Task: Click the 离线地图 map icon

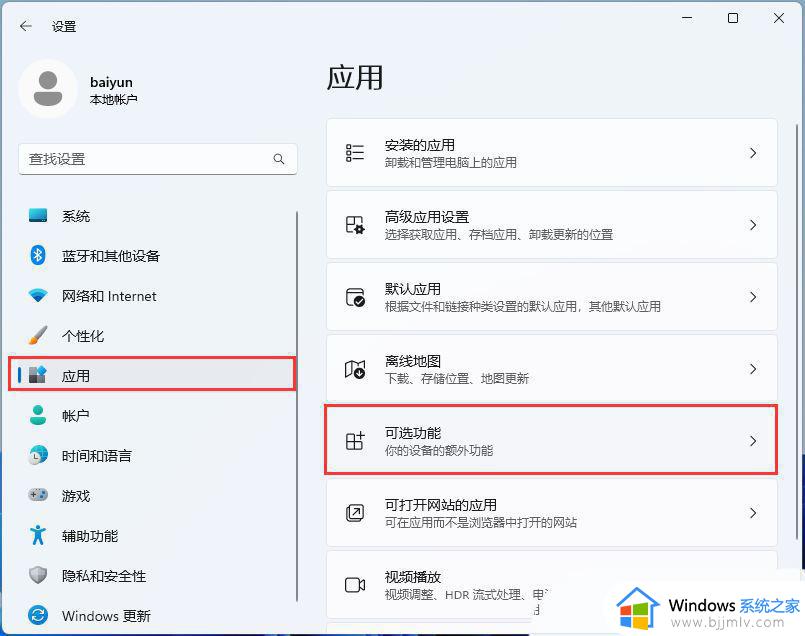Action: point(355,369)
